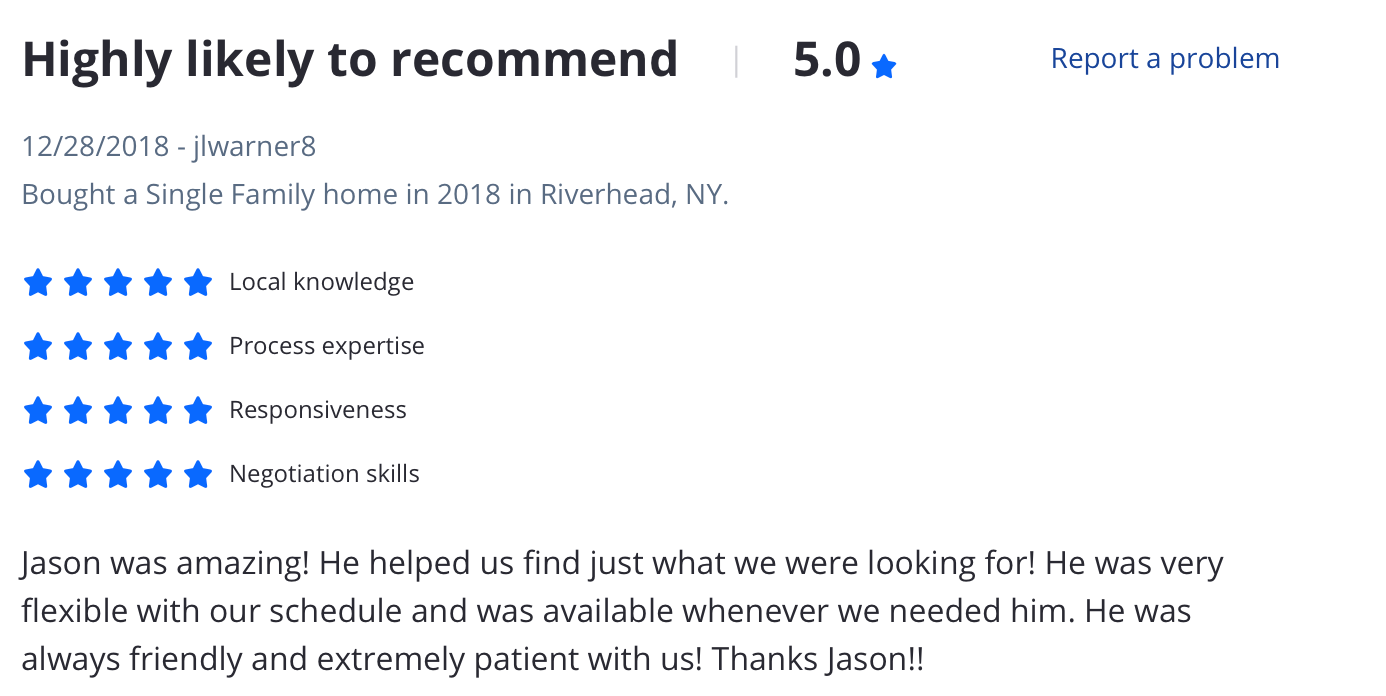Image resolution: width=1386 pixels, height=696 pixels.
Task: Click the Local knowledge label
Action: point(322,283)
